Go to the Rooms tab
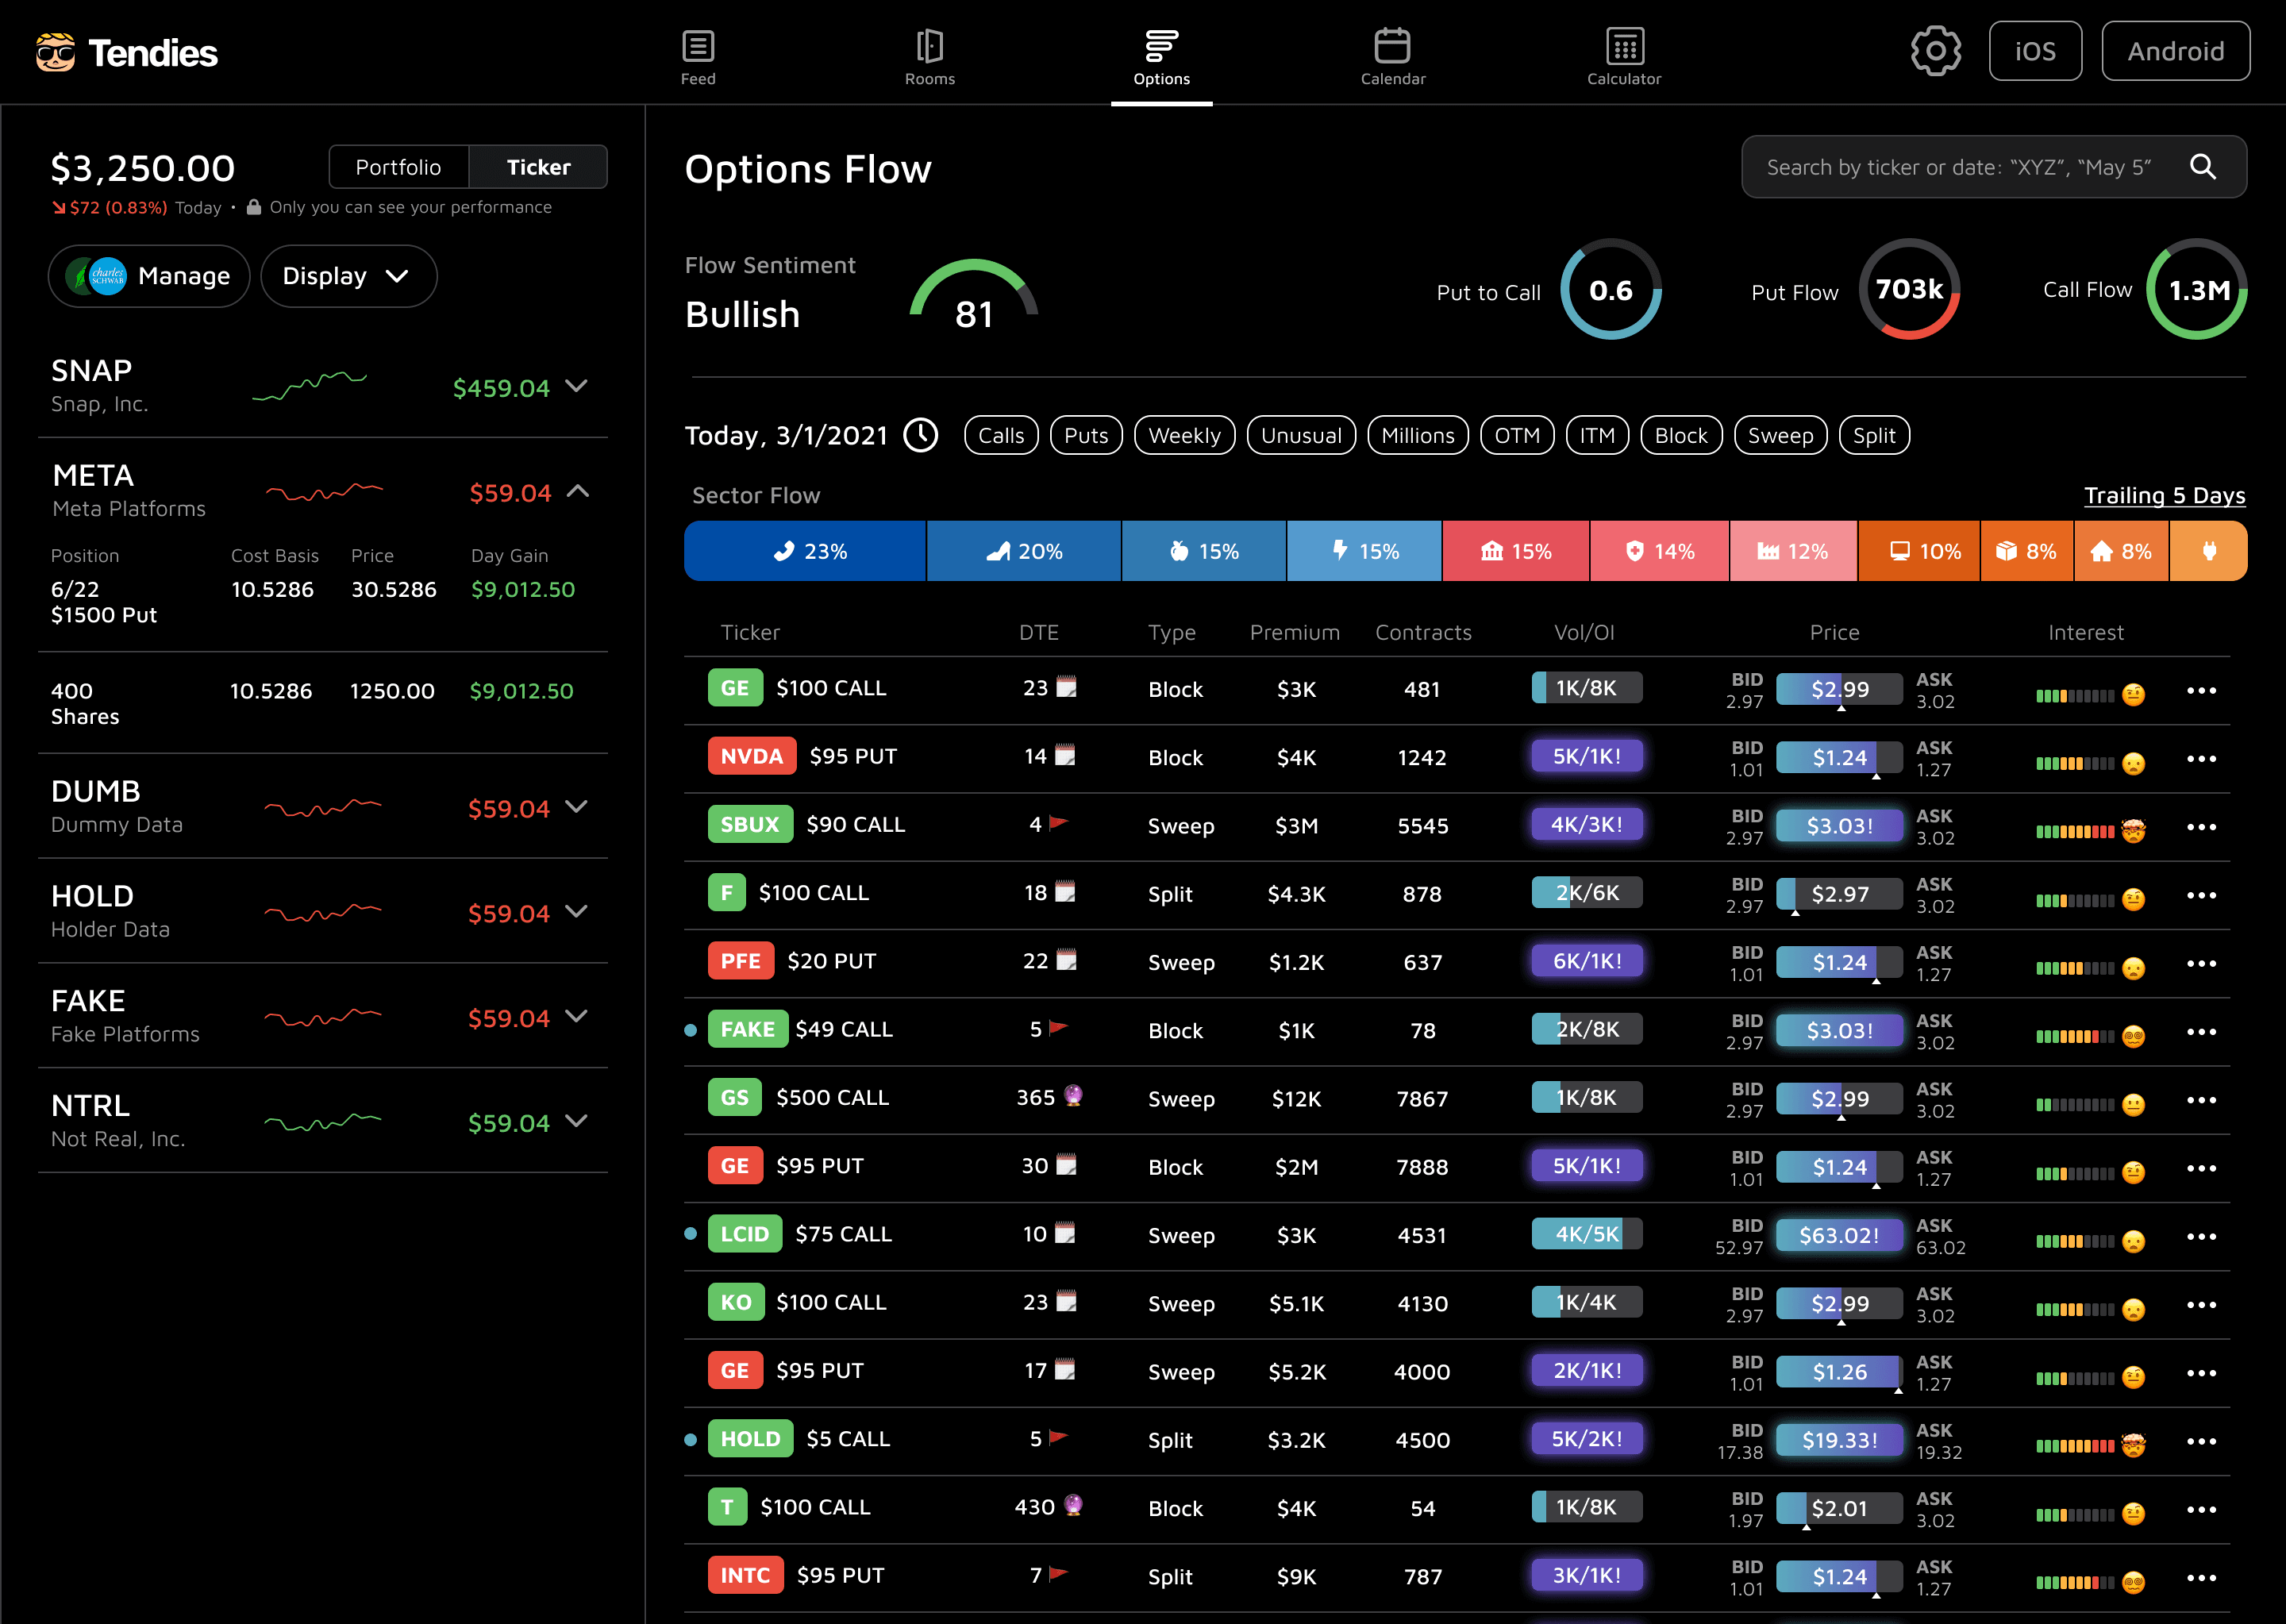 (930, 56)
